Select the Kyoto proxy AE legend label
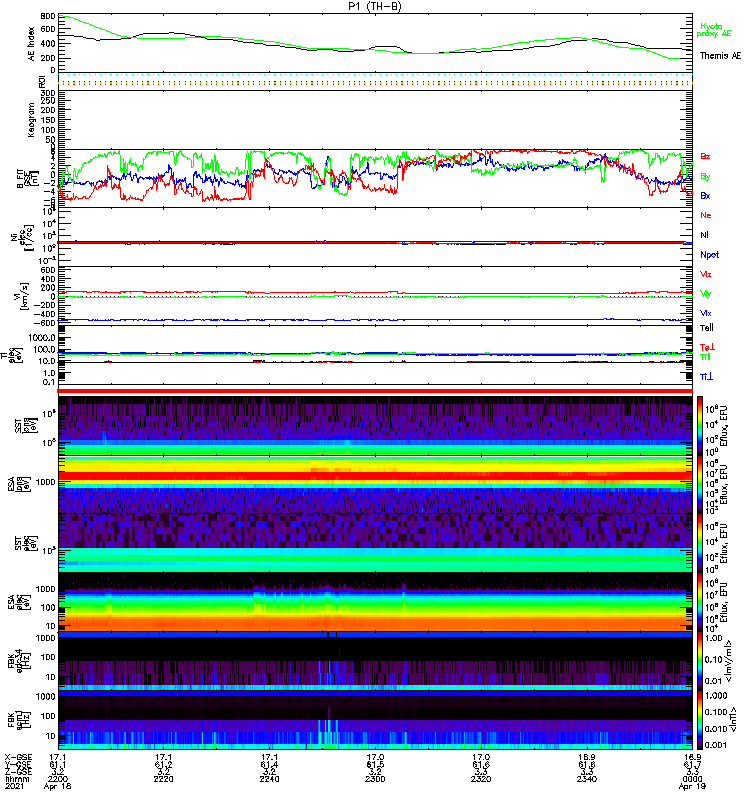This screenshot has height=800, width=750. tap(714, 30)
